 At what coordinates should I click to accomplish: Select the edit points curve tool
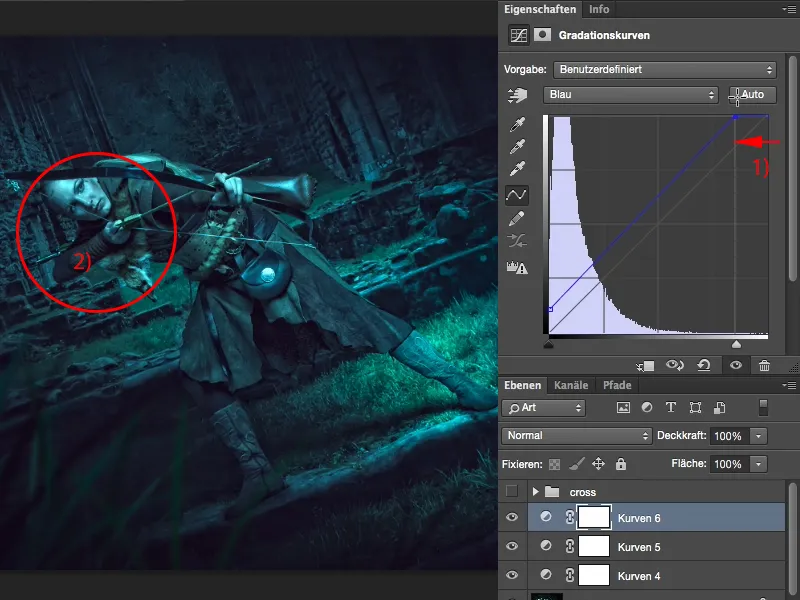pos(516,195)
